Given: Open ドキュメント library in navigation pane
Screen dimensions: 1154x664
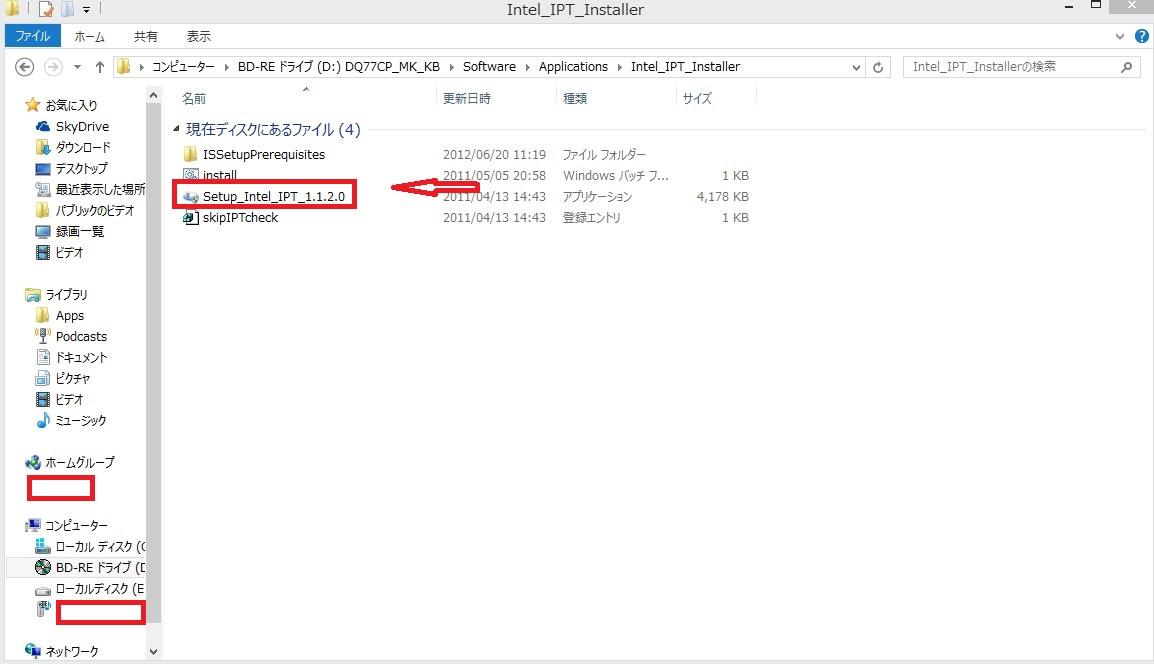Looking at the screenshot, I should click(81, 358).
